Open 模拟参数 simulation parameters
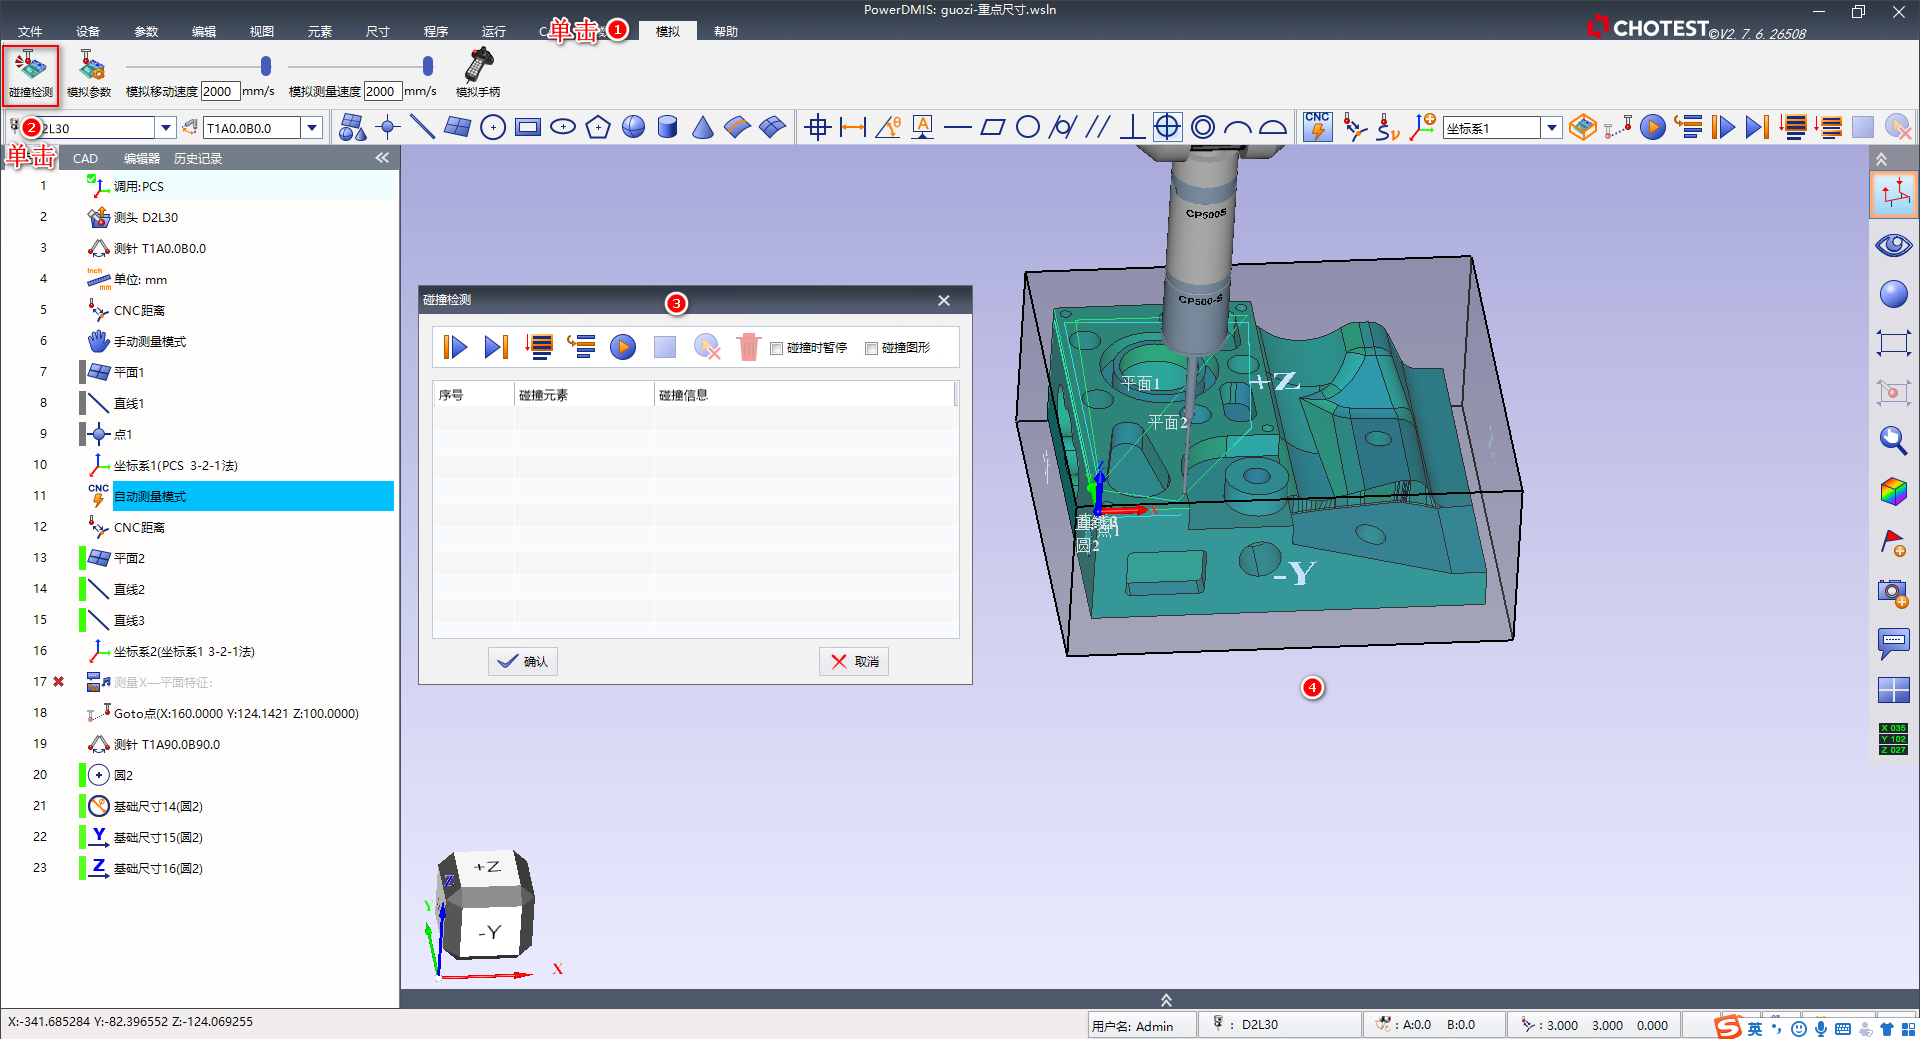1920x1039 pixels. (x=89, y=74)
